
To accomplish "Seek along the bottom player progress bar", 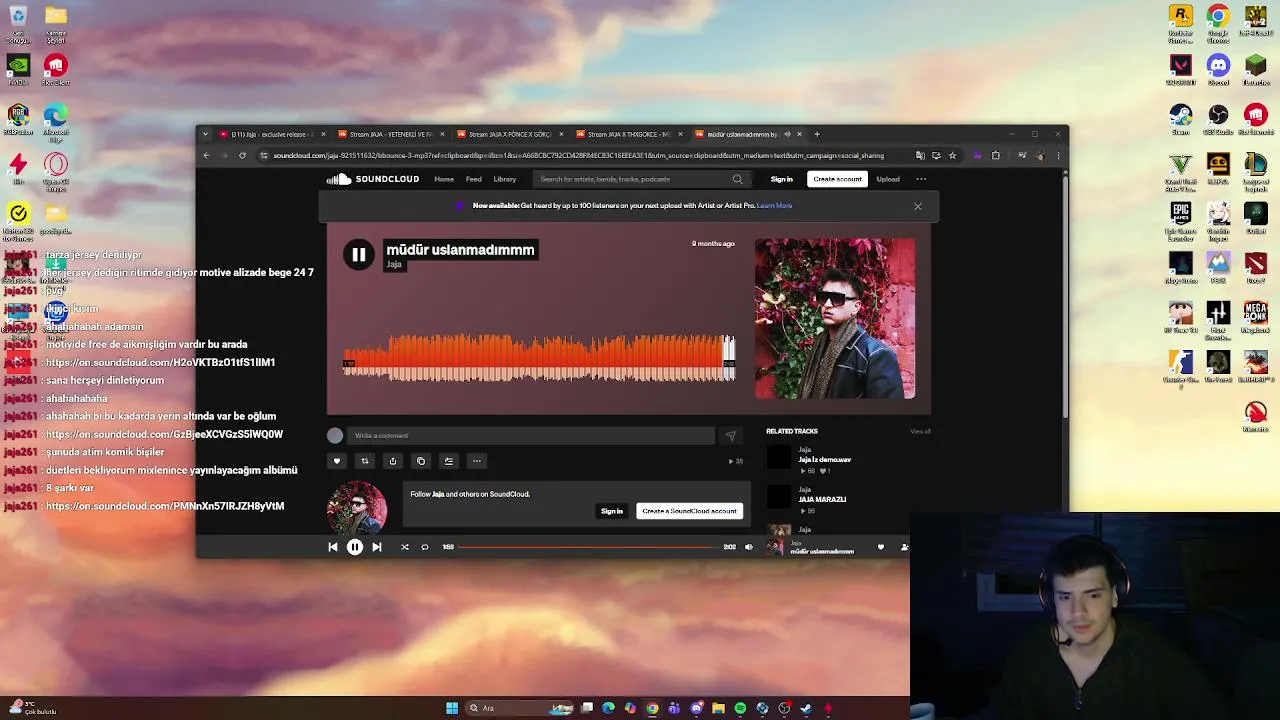I will pos(590,547).
